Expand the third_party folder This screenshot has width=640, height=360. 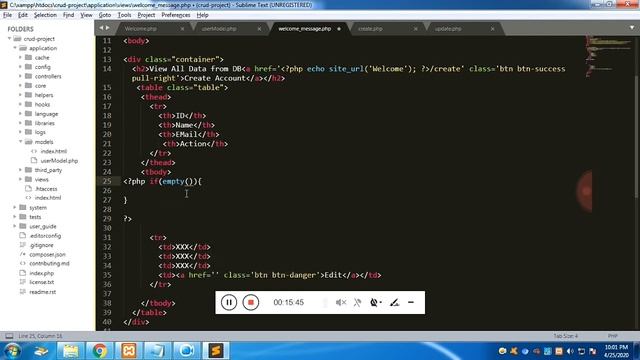20,170
